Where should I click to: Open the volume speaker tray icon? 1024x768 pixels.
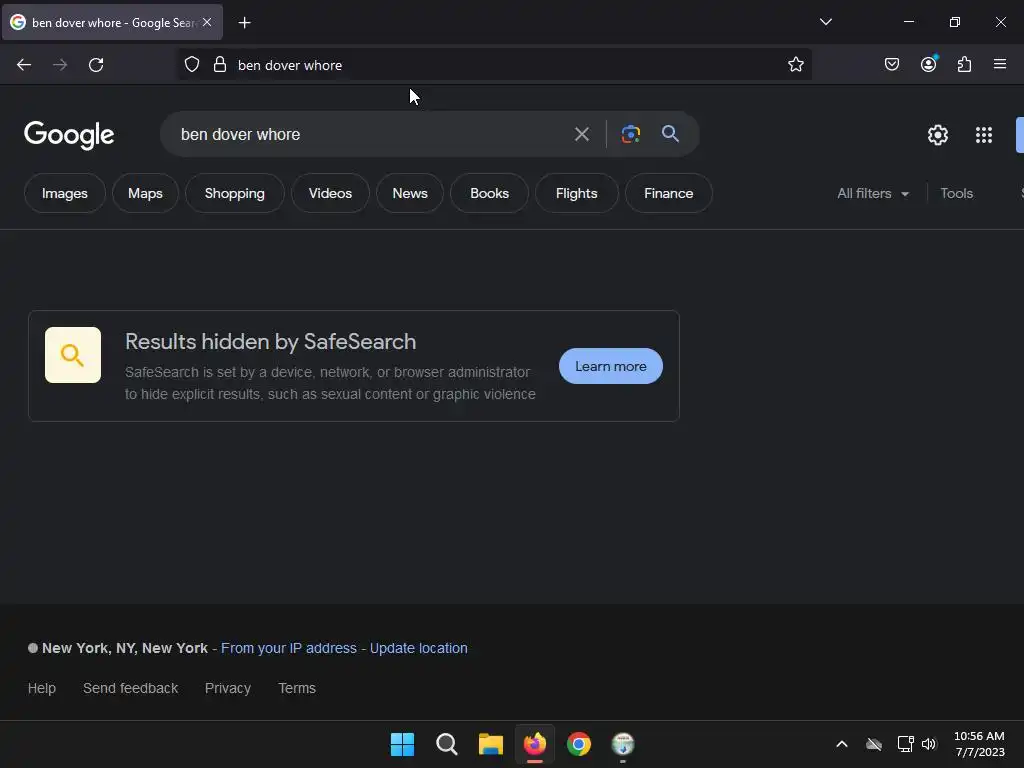click(x=929, y=744)
